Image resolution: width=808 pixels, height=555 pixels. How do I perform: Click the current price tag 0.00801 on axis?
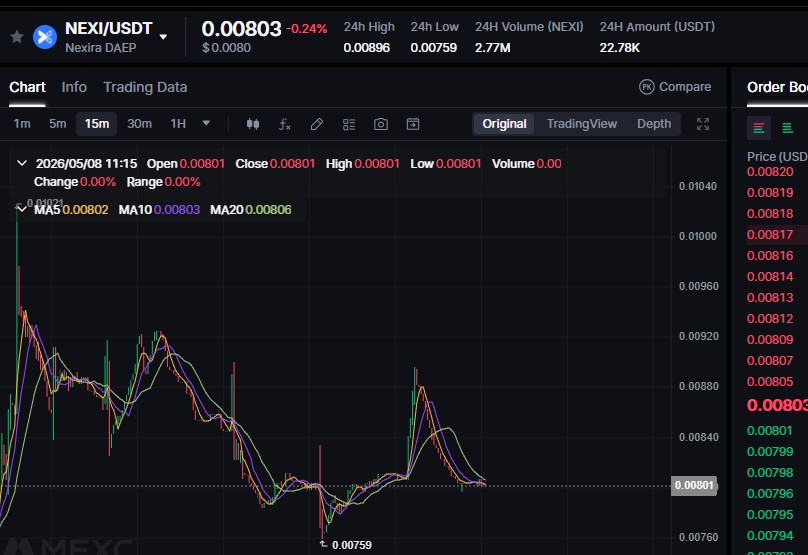coord(694,485)
